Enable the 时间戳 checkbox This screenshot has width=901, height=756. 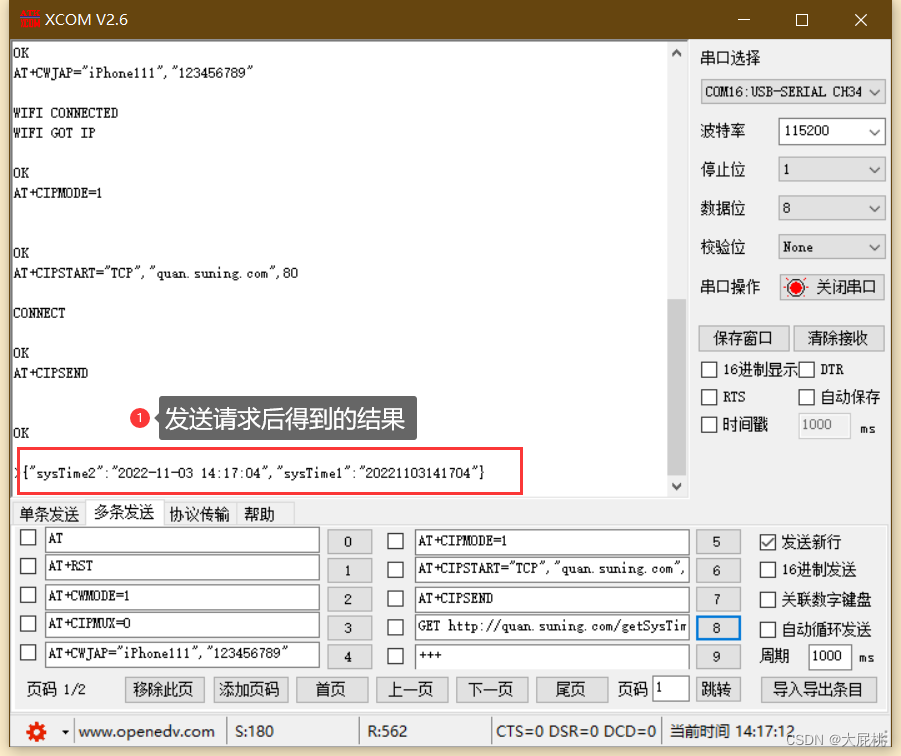click(x=709, y=425)
